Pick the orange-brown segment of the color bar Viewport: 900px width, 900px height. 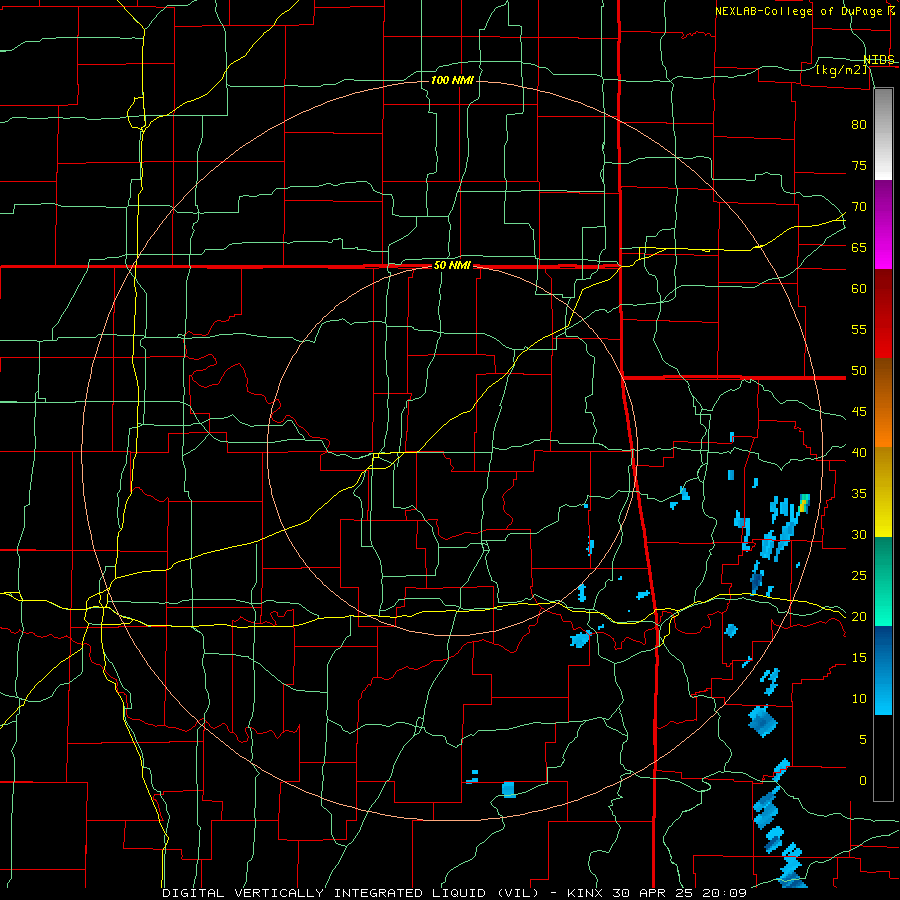point(883,403)
